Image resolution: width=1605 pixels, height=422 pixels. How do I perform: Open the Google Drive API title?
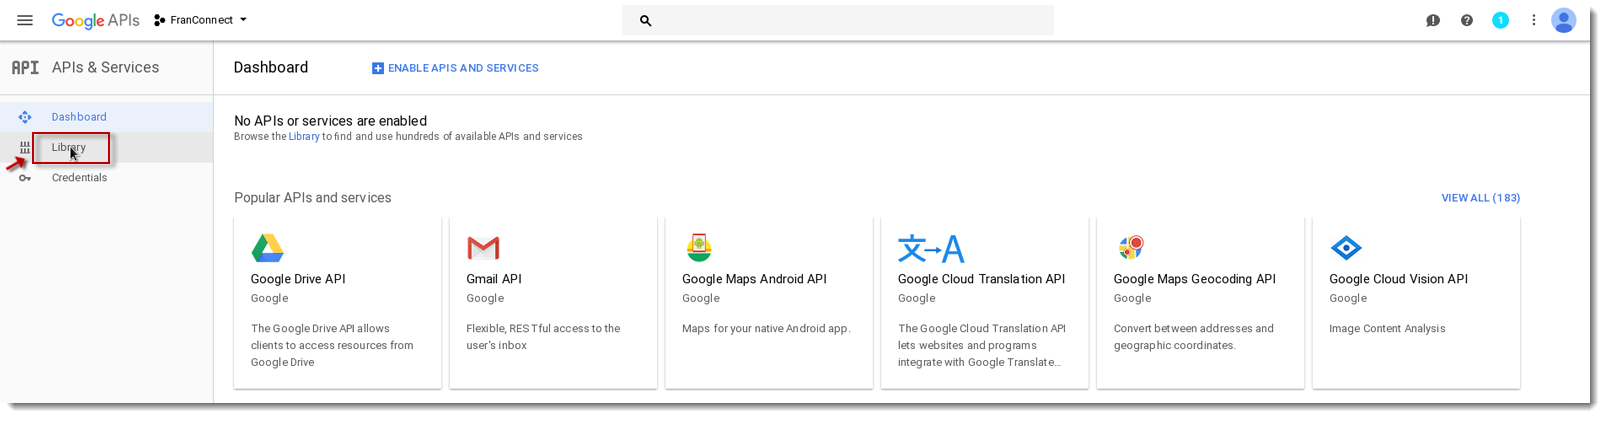tap(298, 279)
